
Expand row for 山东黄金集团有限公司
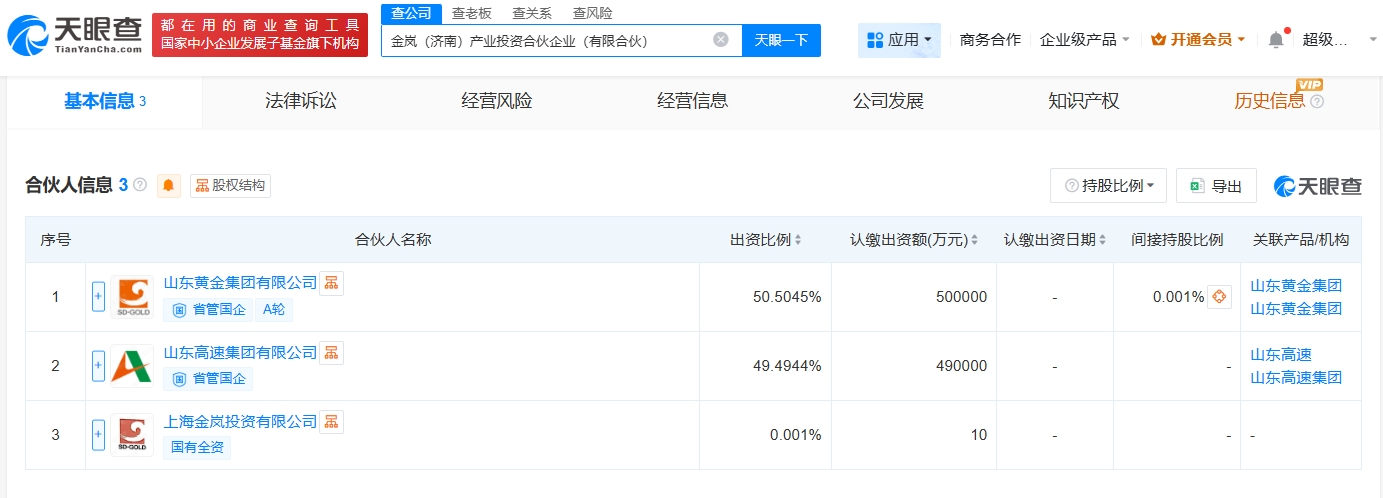(98, 297)
